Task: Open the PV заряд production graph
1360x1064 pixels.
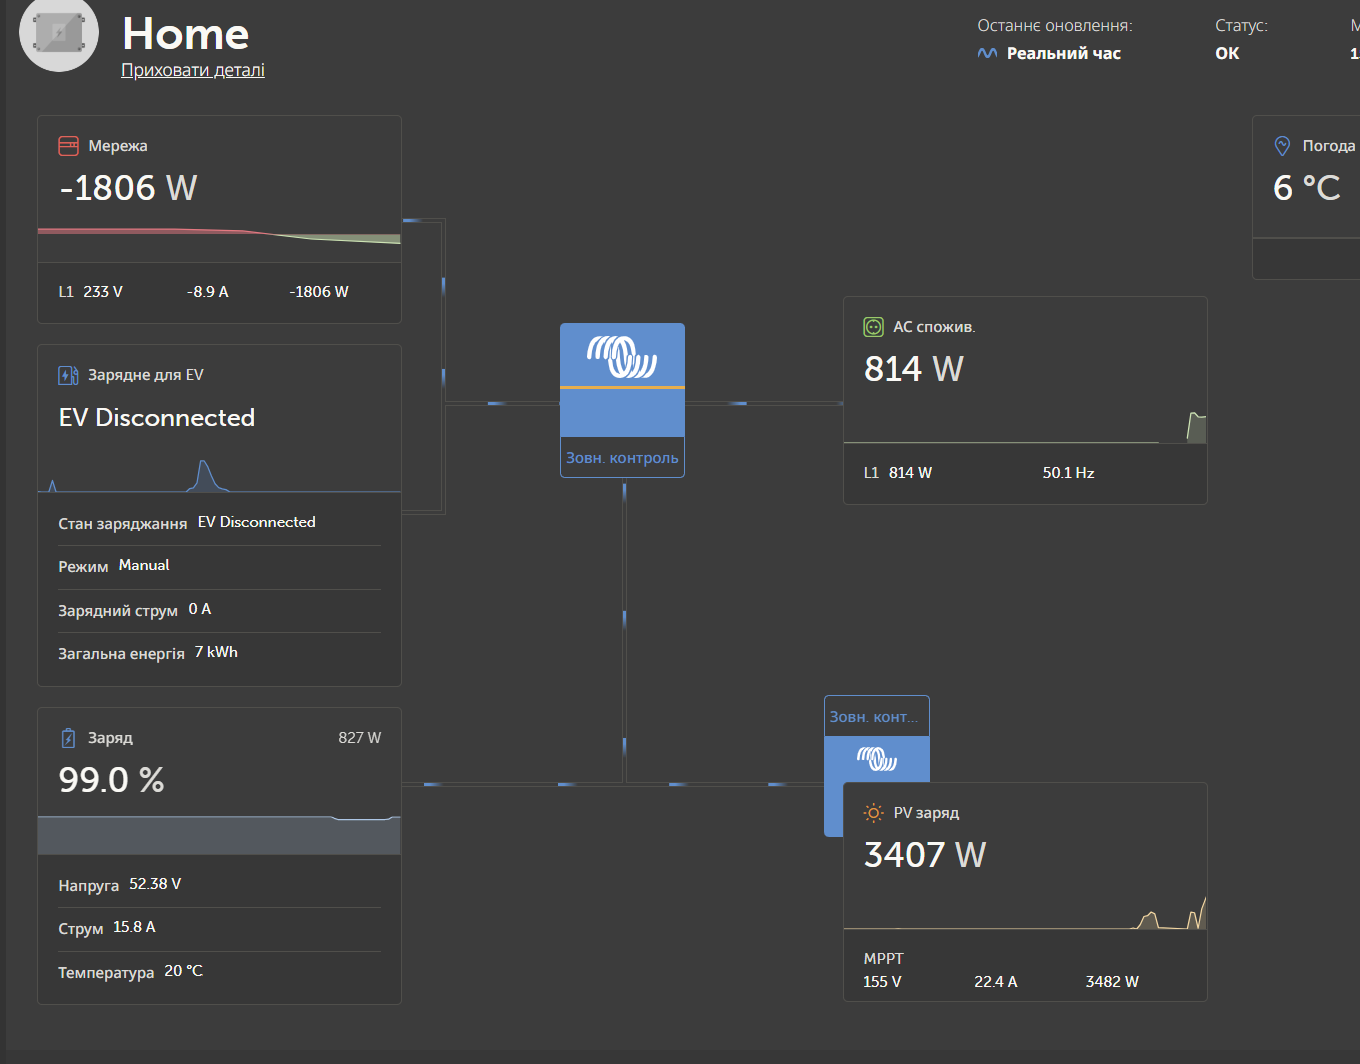Action: click(x=1025, y=910)
